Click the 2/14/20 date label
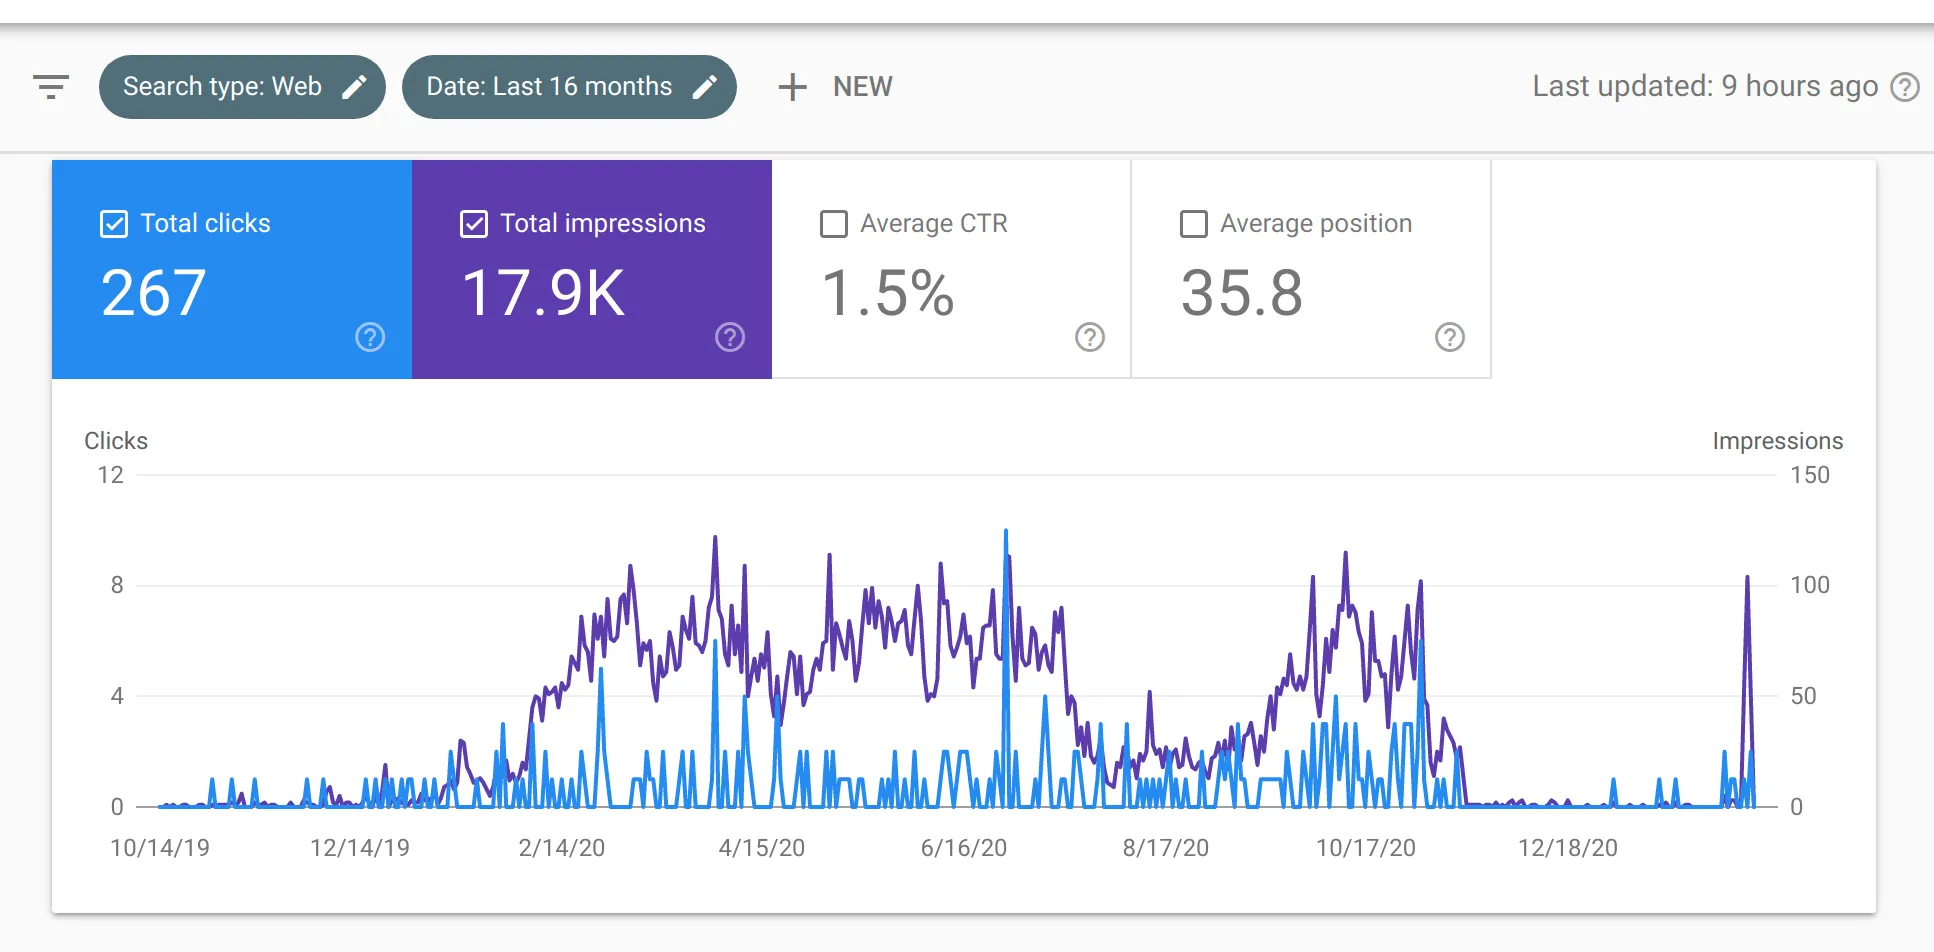Screen dimensions: 1934x952 coord(562,848)
